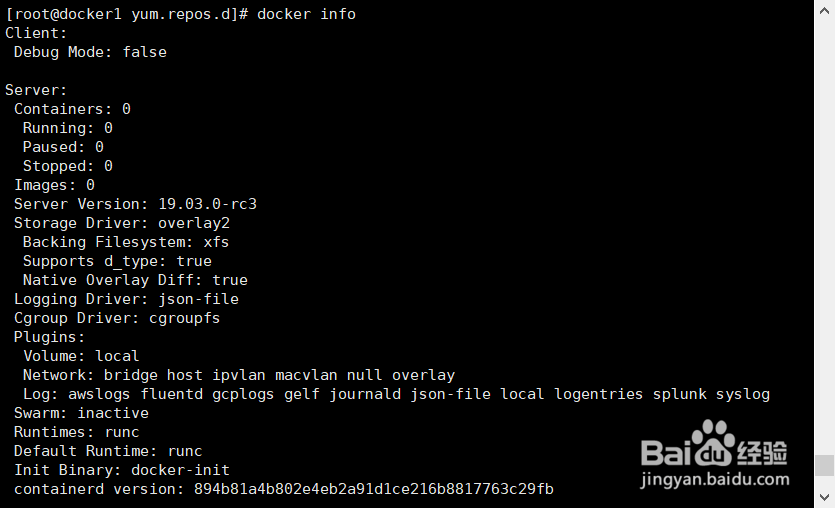Click the 'Backing Filesystem: xfs' line
Image resolution: width=835 pixels, height=508 pixels.
tap(126, 242)
